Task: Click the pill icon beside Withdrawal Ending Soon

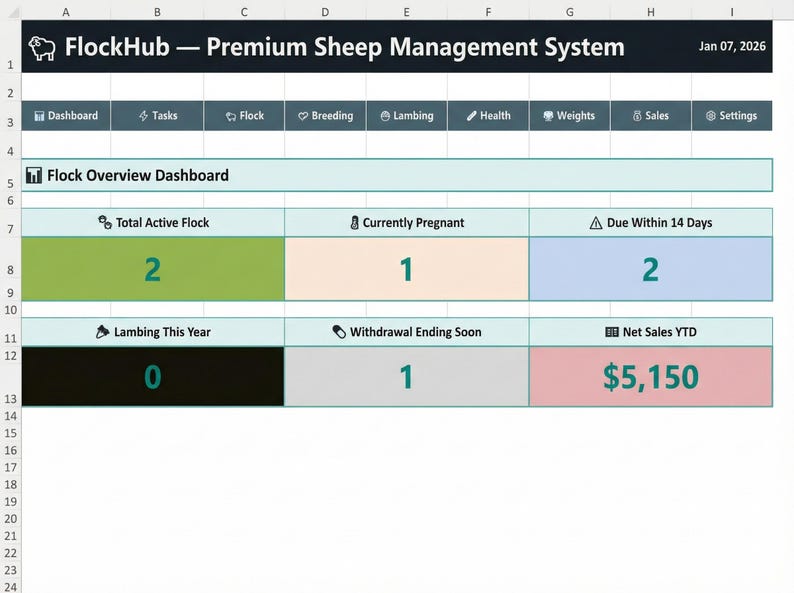Action: pos(339,332)
